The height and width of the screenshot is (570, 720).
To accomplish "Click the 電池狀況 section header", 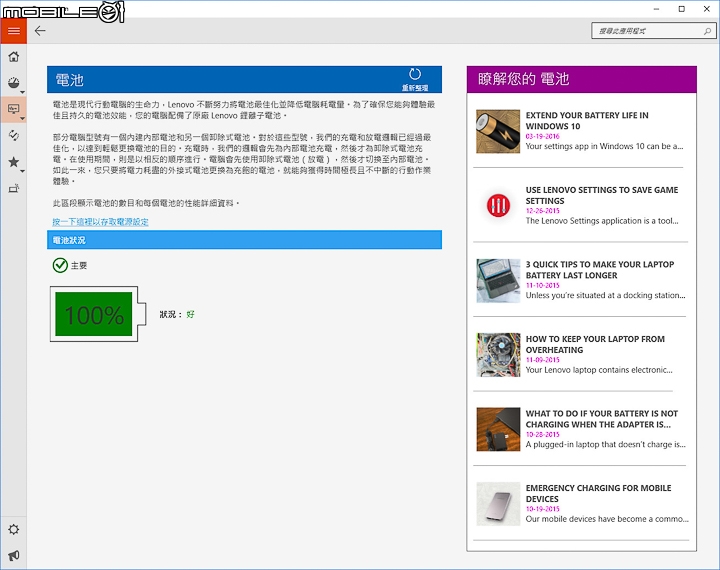I will click(x=244, y=240).
